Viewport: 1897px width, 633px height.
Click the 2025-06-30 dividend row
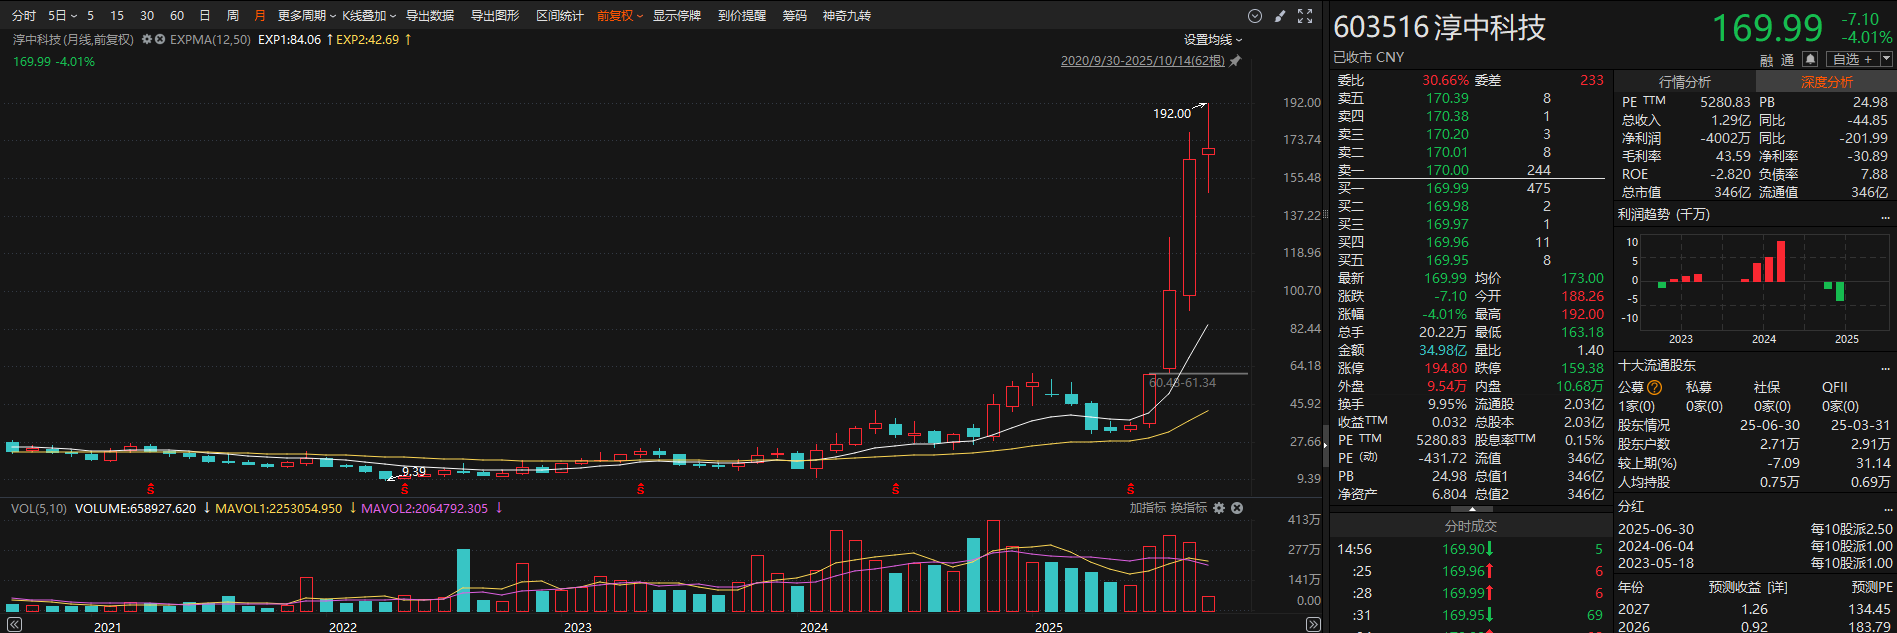(x=1755, y=529)
